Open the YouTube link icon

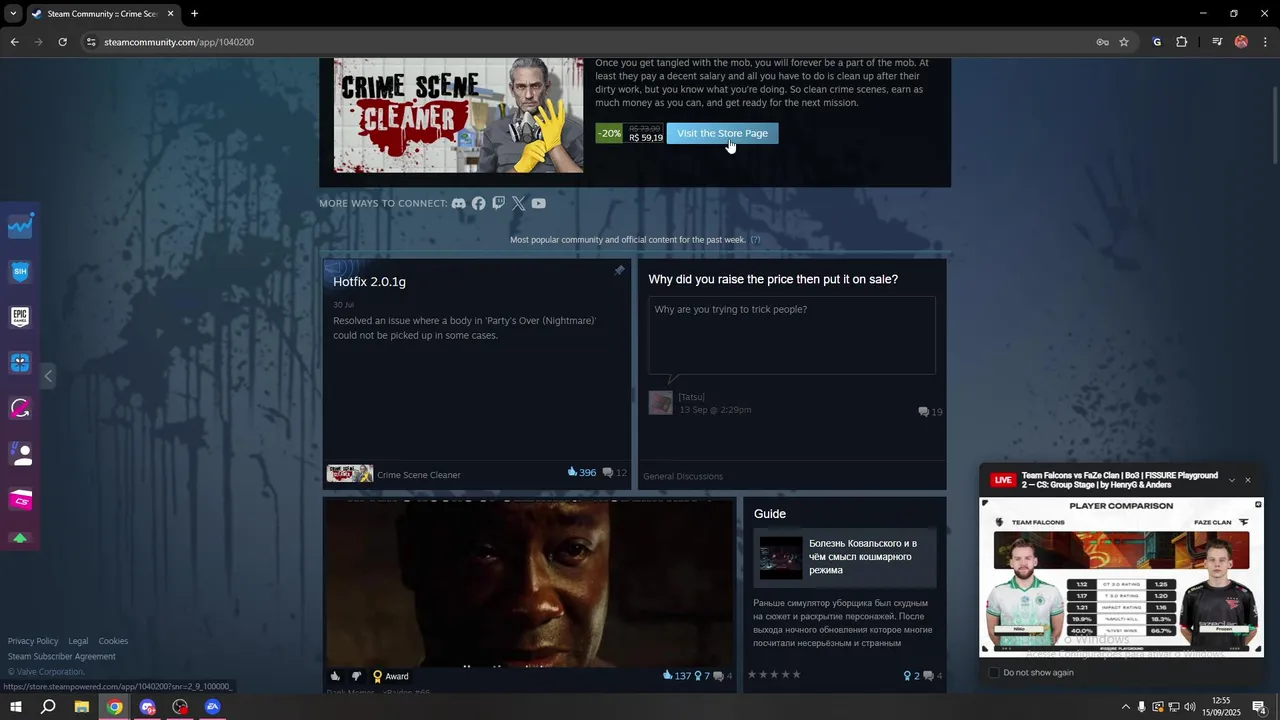click(x=539, y=203)
